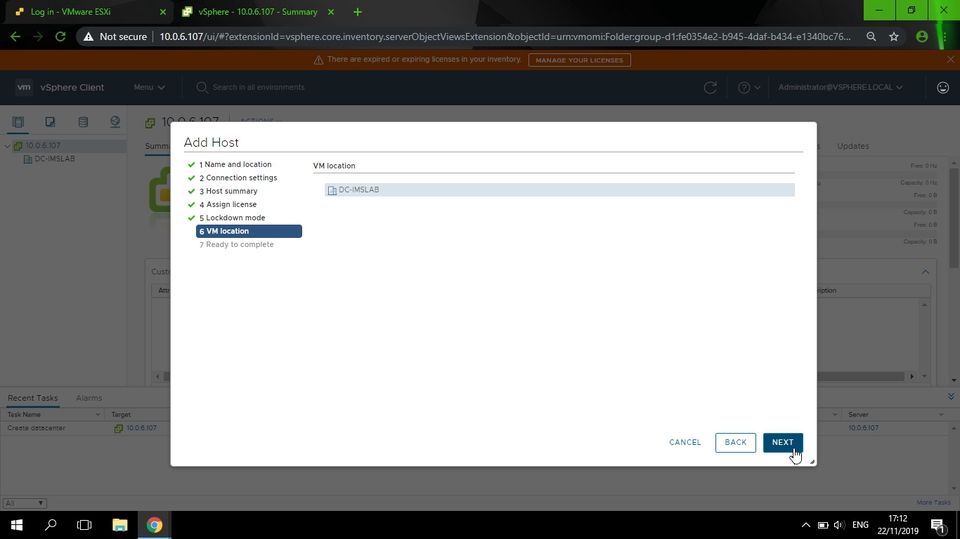The width and height of the screenshot is (960, 539).
Task: Cancel the Add Host wizard
Action: pos(684,442)
